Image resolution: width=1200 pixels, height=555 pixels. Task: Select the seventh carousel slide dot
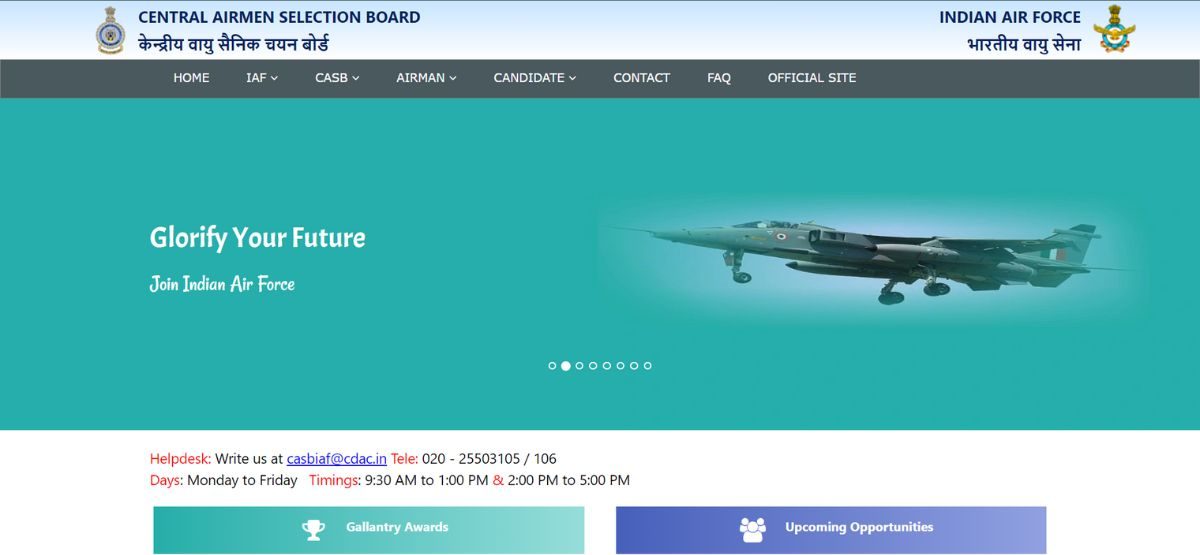coord(634,366)
